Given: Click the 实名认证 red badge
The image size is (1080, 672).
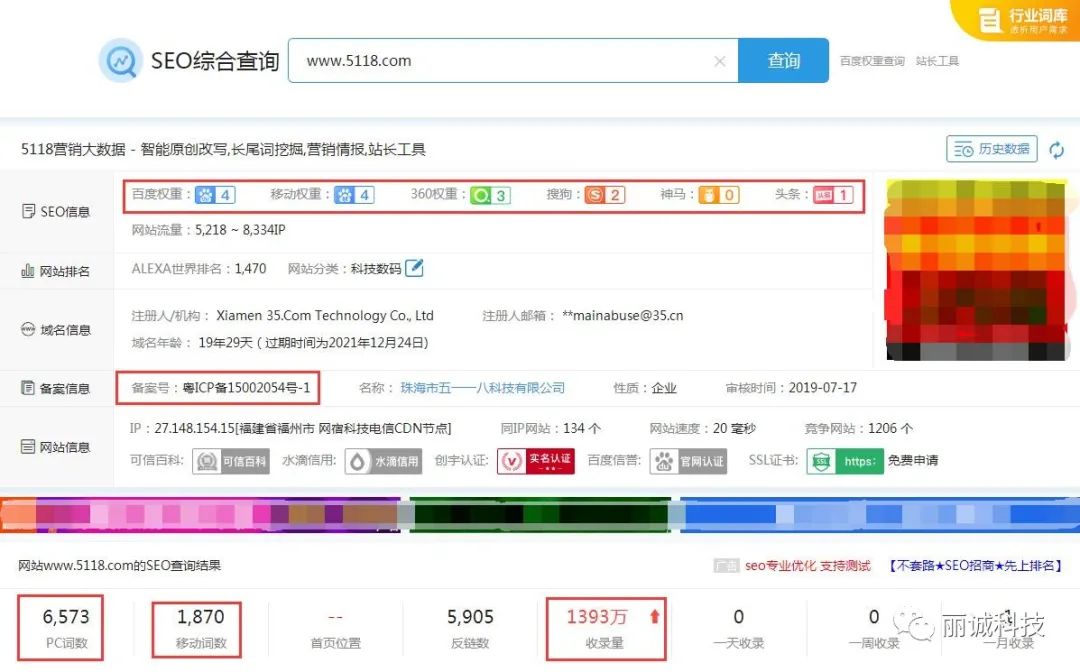Looking at the screenshot, I should pyautogui.click(x=535, y=461).
